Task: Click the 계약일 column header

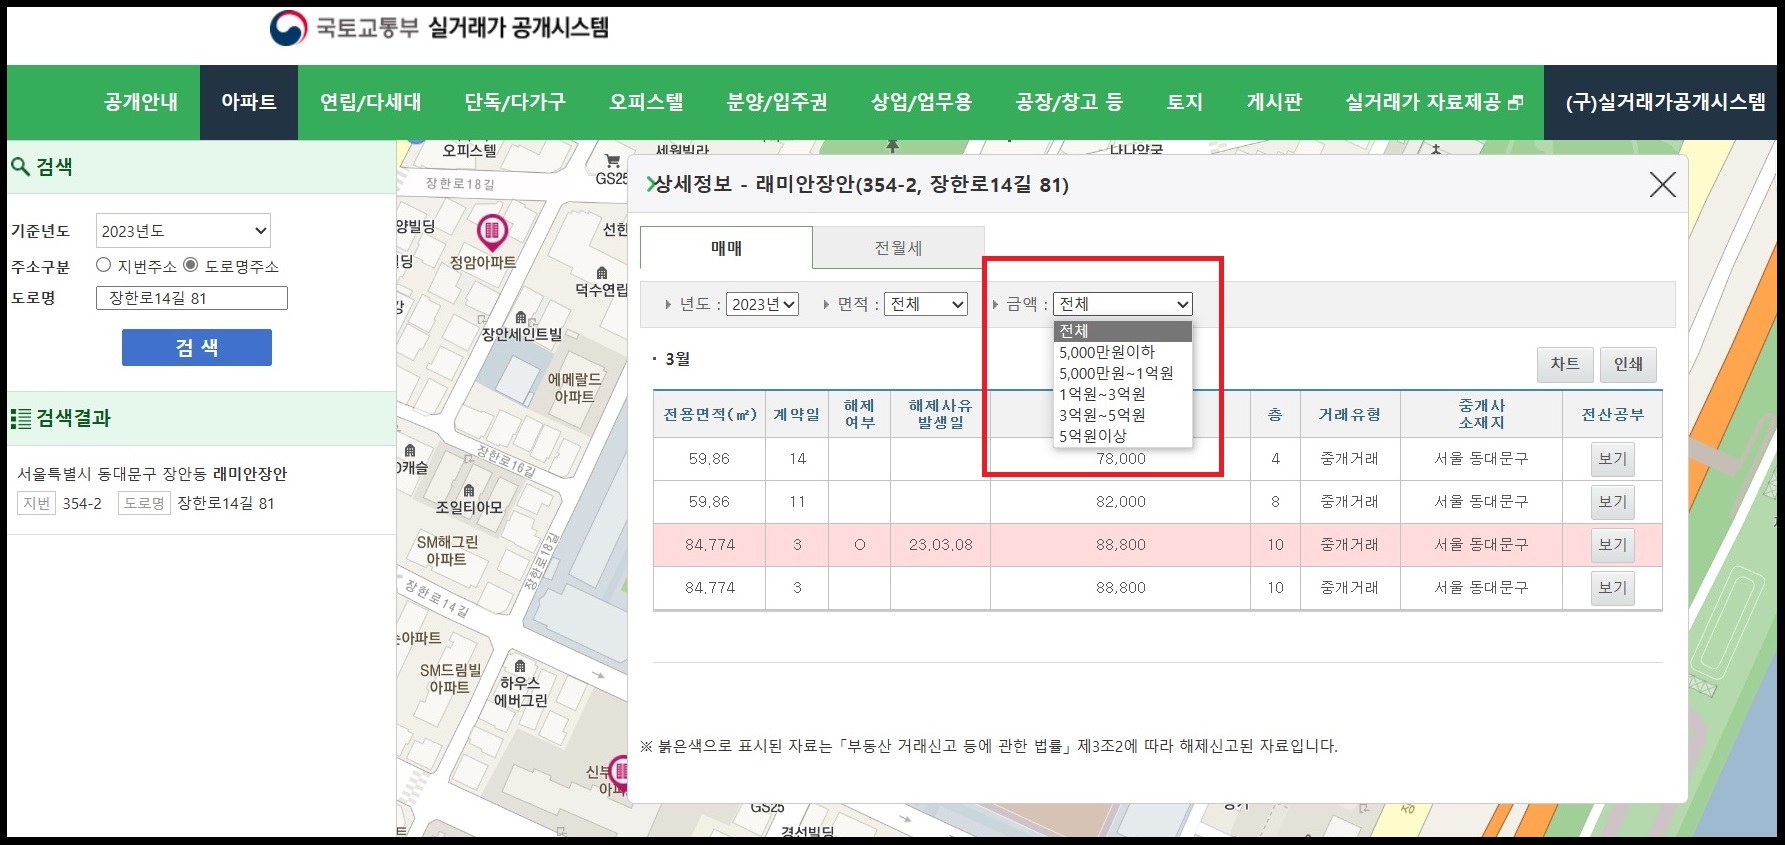Action: [x=797, y=414]
